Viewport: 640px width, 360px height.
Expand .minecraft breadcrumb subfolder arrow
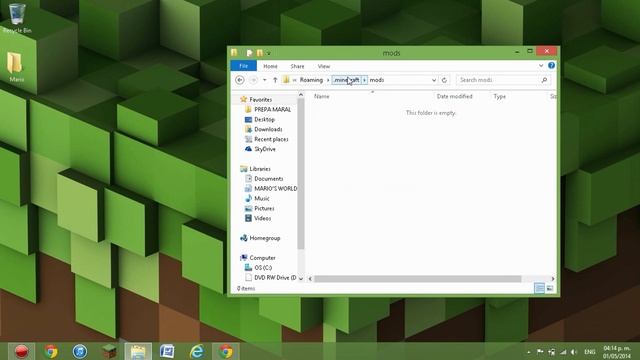coord(364,80)
